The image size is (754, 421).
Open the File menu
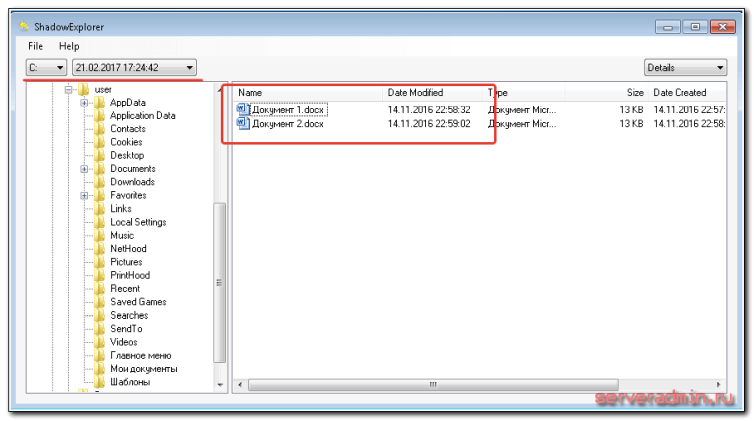coord(35,46)
